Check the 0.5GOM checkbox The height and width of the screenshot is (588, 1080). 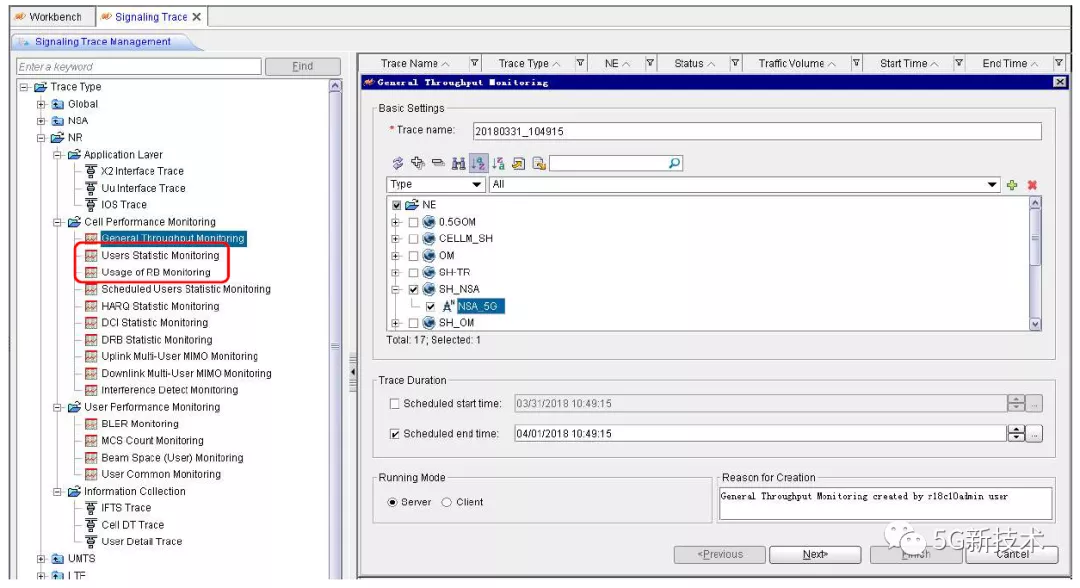point(413,222)
